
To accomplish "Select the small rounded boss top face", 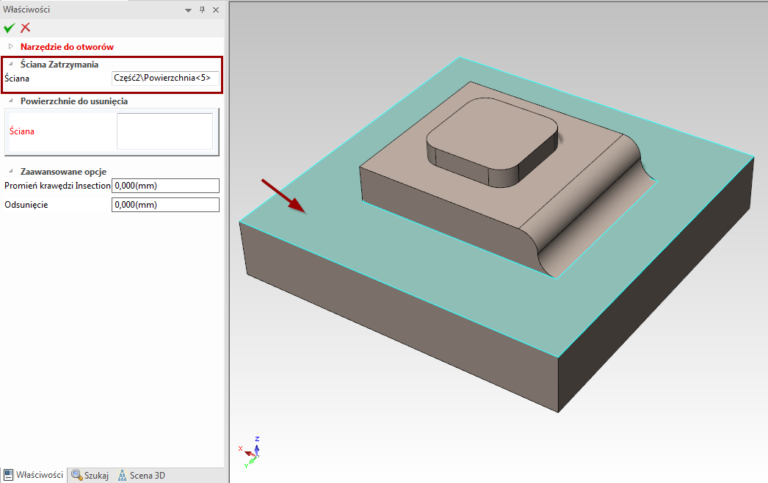I will pos(491,142).
